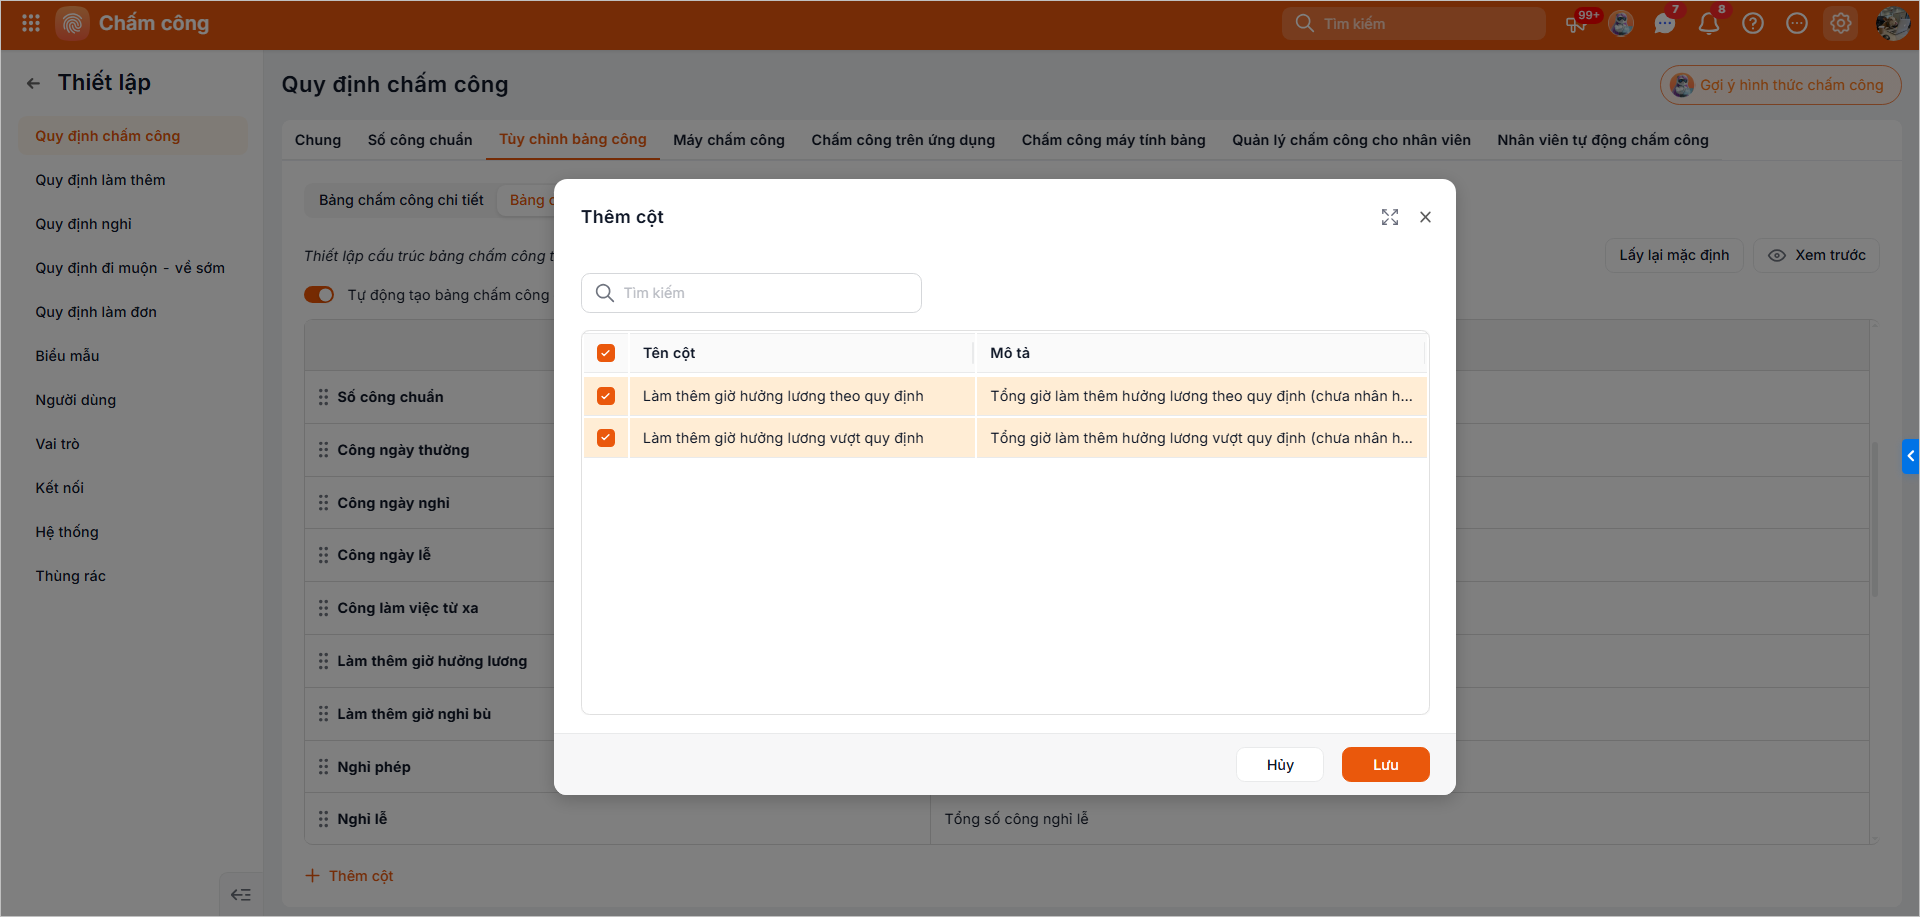Close the Thêm cột dialog
Screen dimensions: 1920x917
coord(1425,217)
